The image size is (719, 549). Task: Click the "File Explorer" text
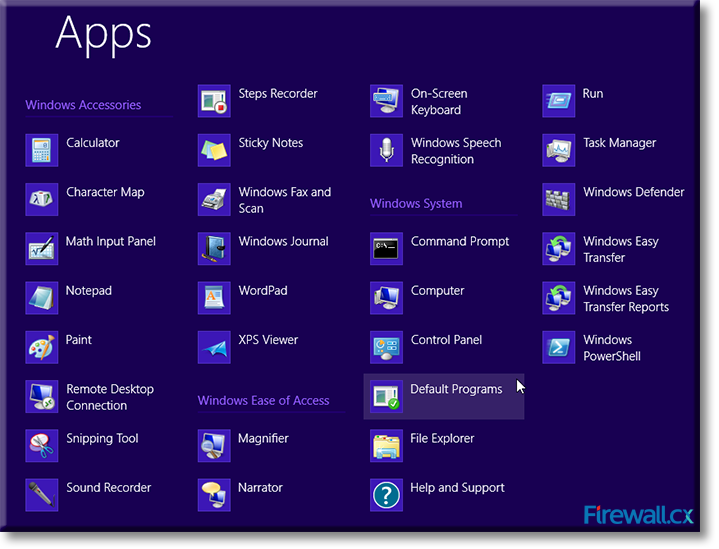click(x=442, y=439)
